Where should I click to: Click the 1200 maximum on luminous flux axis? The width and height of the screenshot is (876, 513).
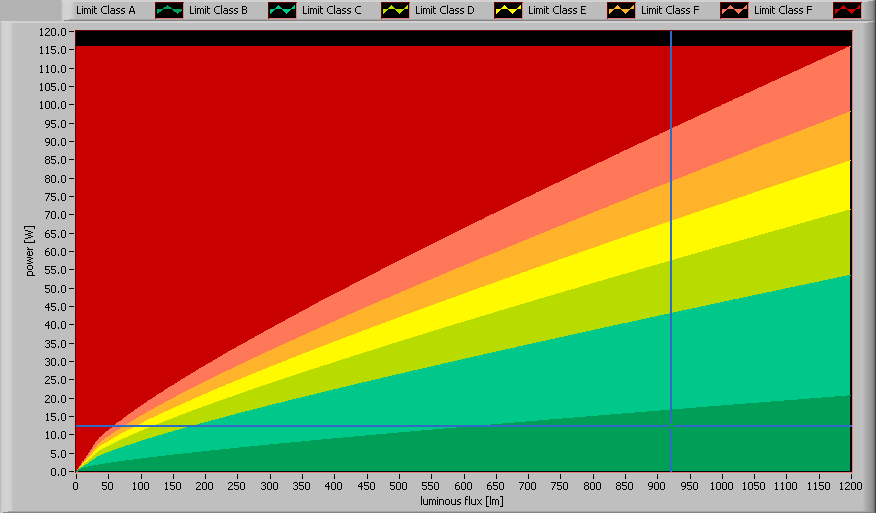coord(849,484)
